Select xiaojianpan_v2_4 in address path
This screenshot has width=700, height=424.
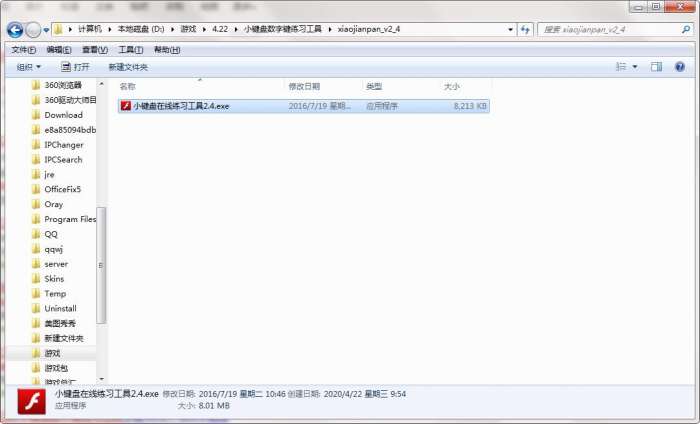(x=369, y=29)
